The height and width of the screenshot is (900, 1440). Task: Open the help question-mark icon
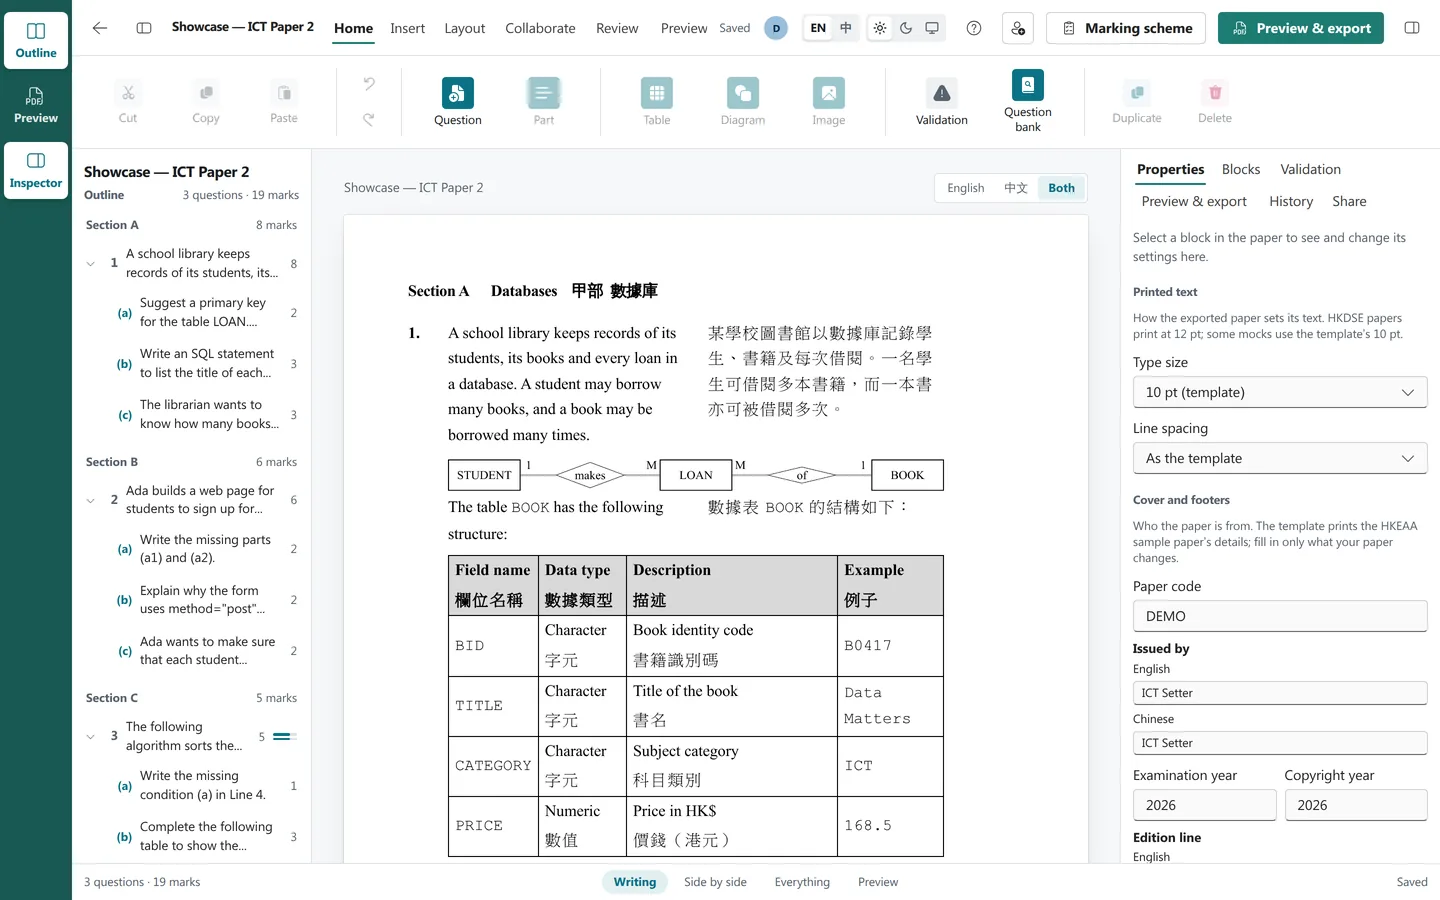(974, 28)
